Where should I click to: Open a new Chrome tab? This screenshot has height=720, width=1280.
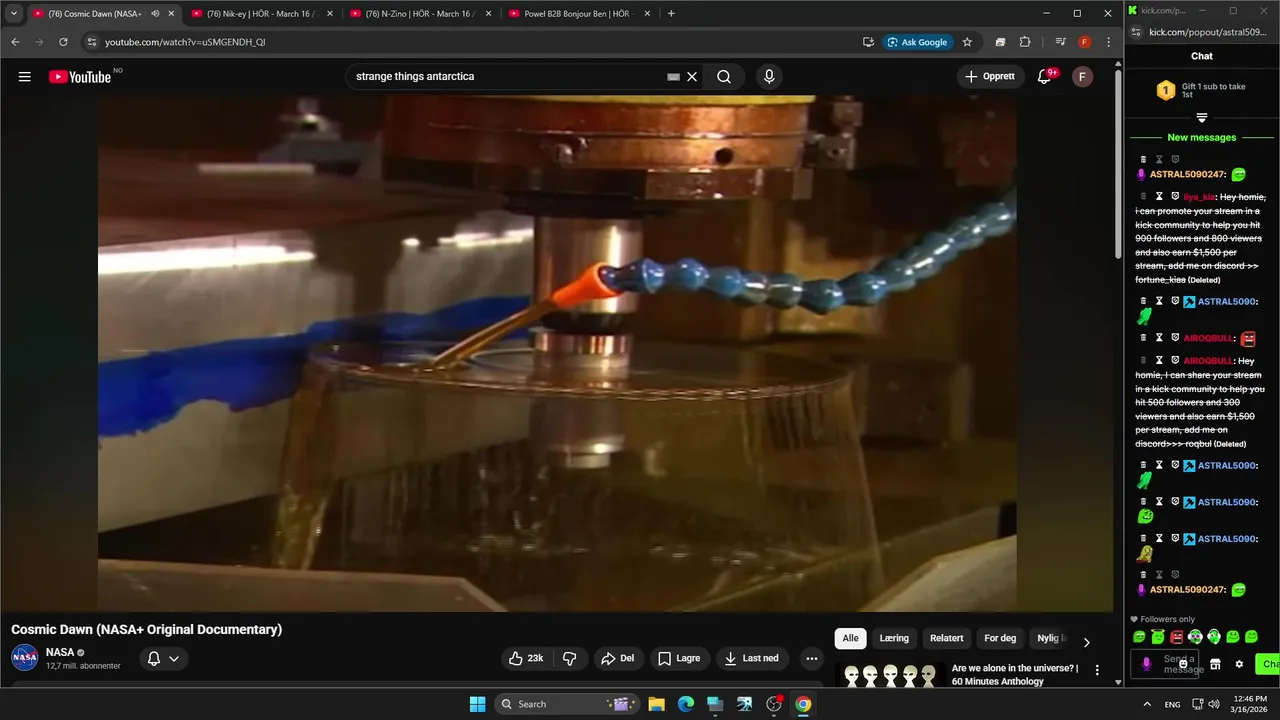[x=671, y=14]
